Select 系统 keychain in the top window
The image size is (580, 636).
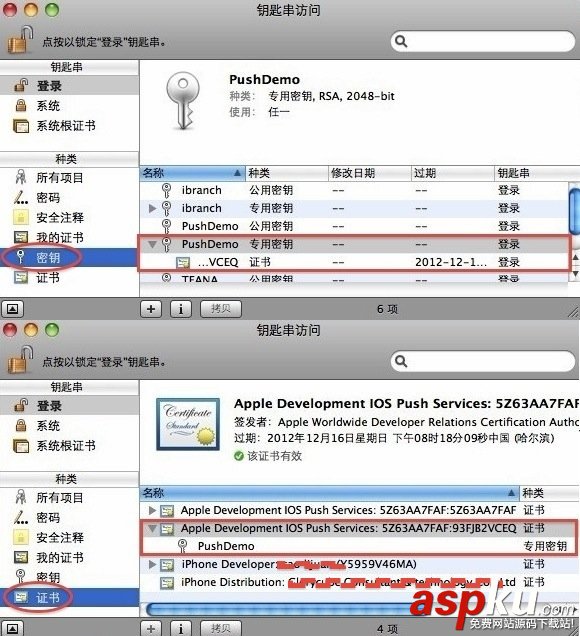69,105
